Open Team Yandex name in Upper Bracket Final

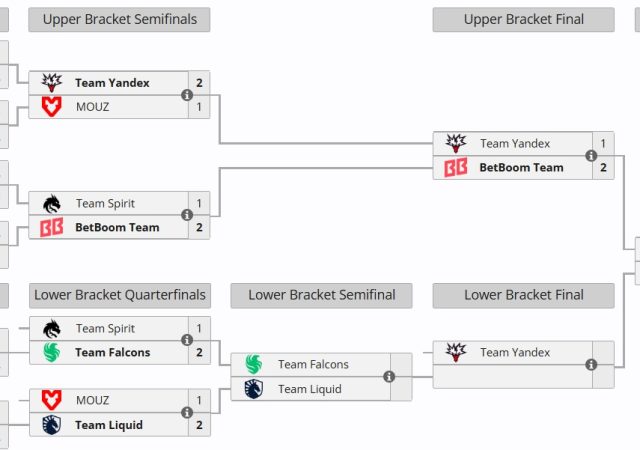point(515,143)
